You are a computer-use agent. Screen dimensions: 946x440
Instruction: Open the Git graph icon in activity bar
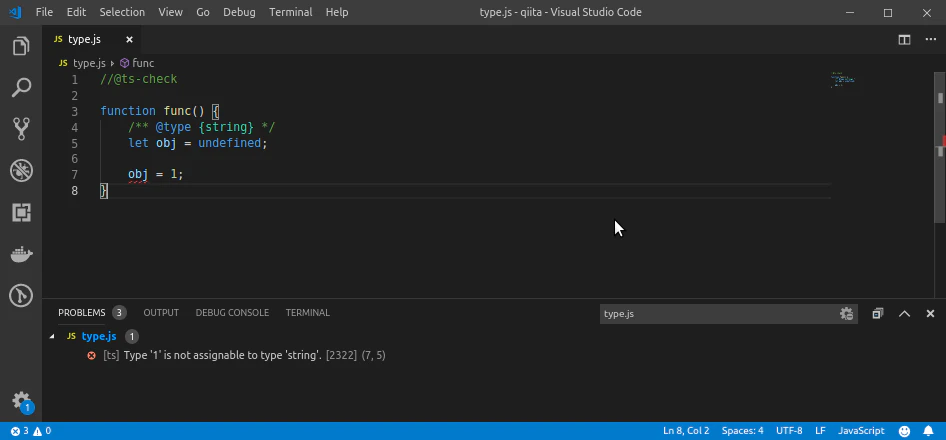[x=21, y=296]
